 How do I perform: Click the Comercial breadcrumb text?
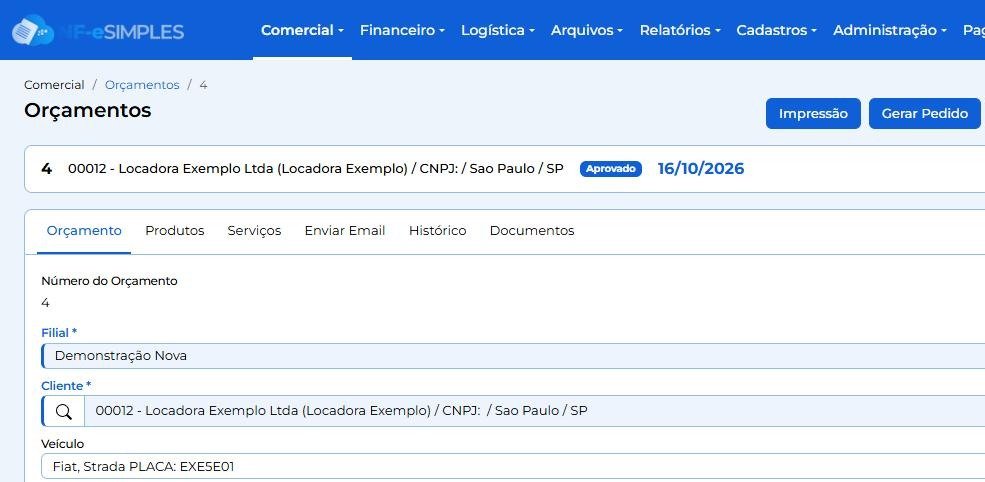(x=54, y=85)
